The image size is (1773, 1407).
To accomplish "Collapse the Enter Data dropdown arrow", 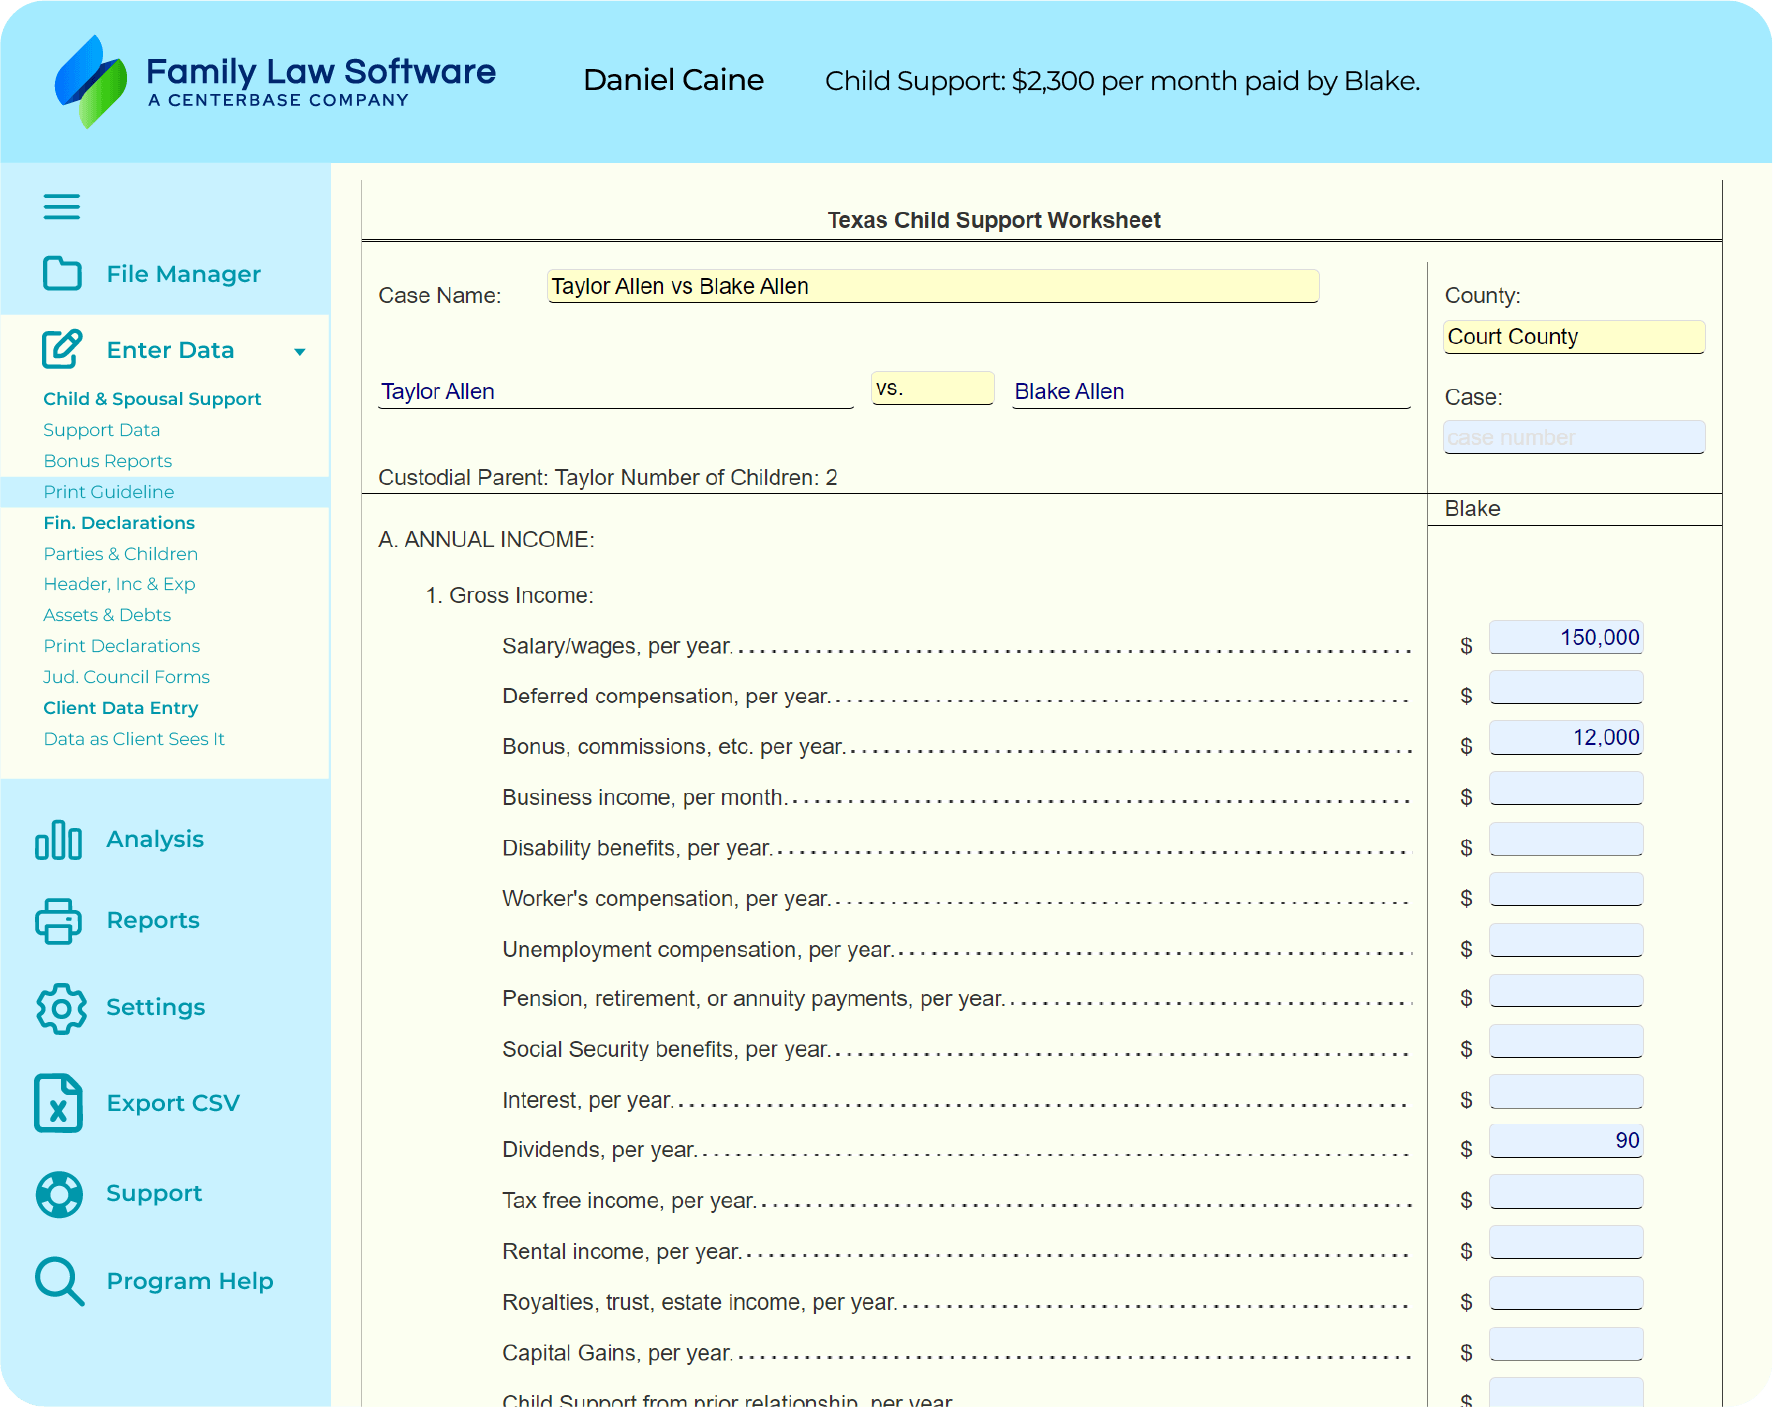I will coord(299,352).
